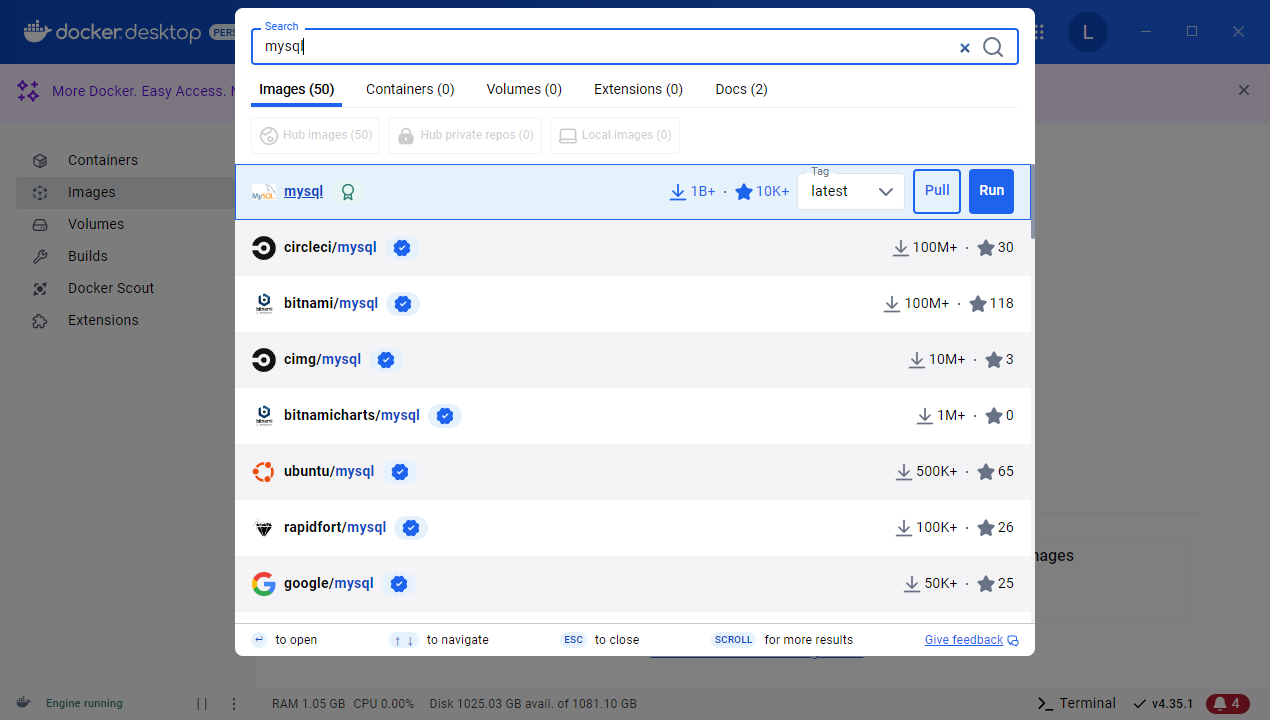The height and width of the screenshot is (720, 1270).
Task: Toggle the Hub images (50) filter
Action: [316, 135]
